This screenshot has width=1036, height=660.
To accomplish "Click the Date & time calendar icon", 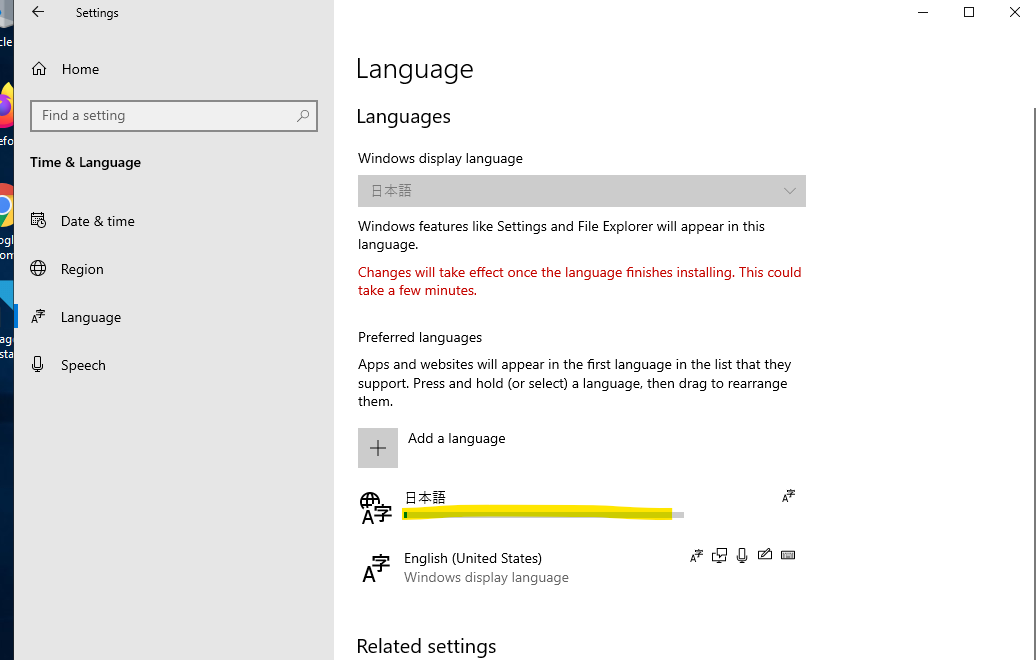I will (x=38, y=220).
